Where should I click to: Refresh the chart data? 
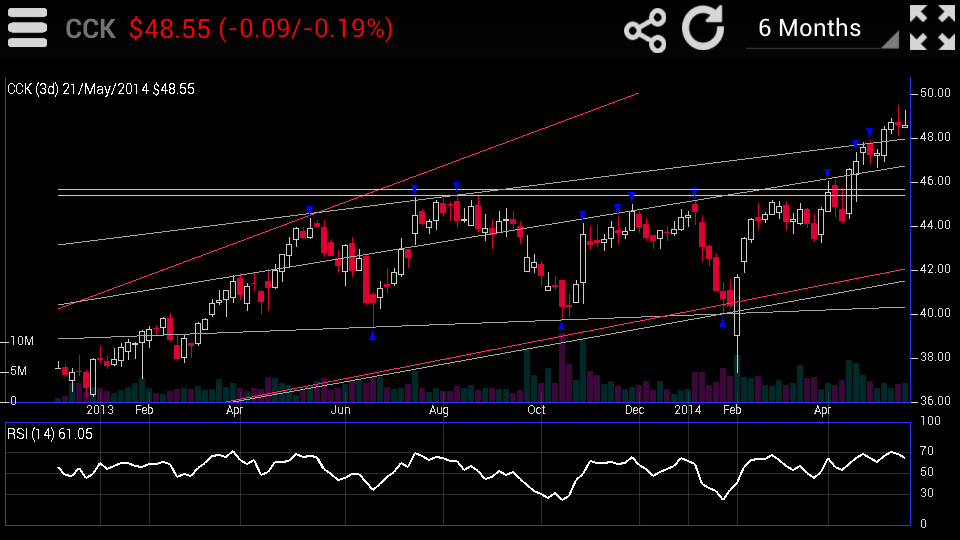pos(703,28)
